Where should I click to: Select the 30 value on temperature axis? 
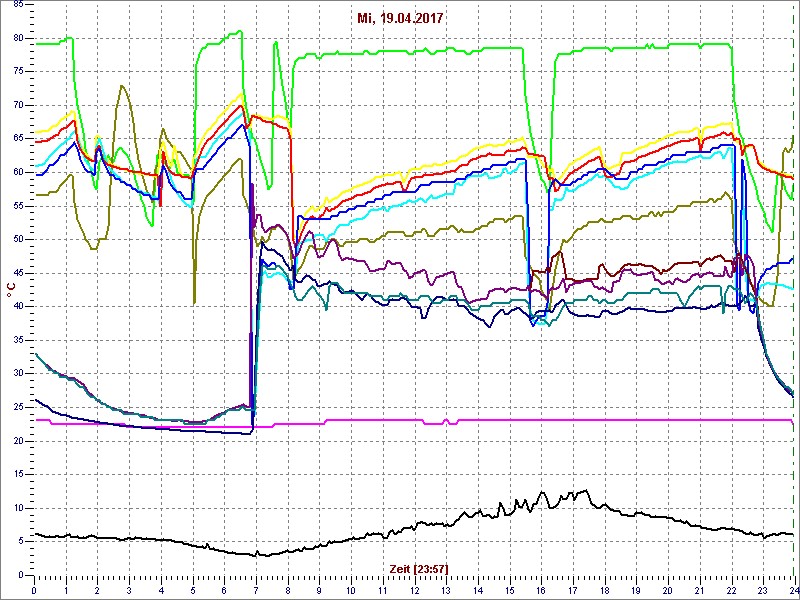(17, 373)
